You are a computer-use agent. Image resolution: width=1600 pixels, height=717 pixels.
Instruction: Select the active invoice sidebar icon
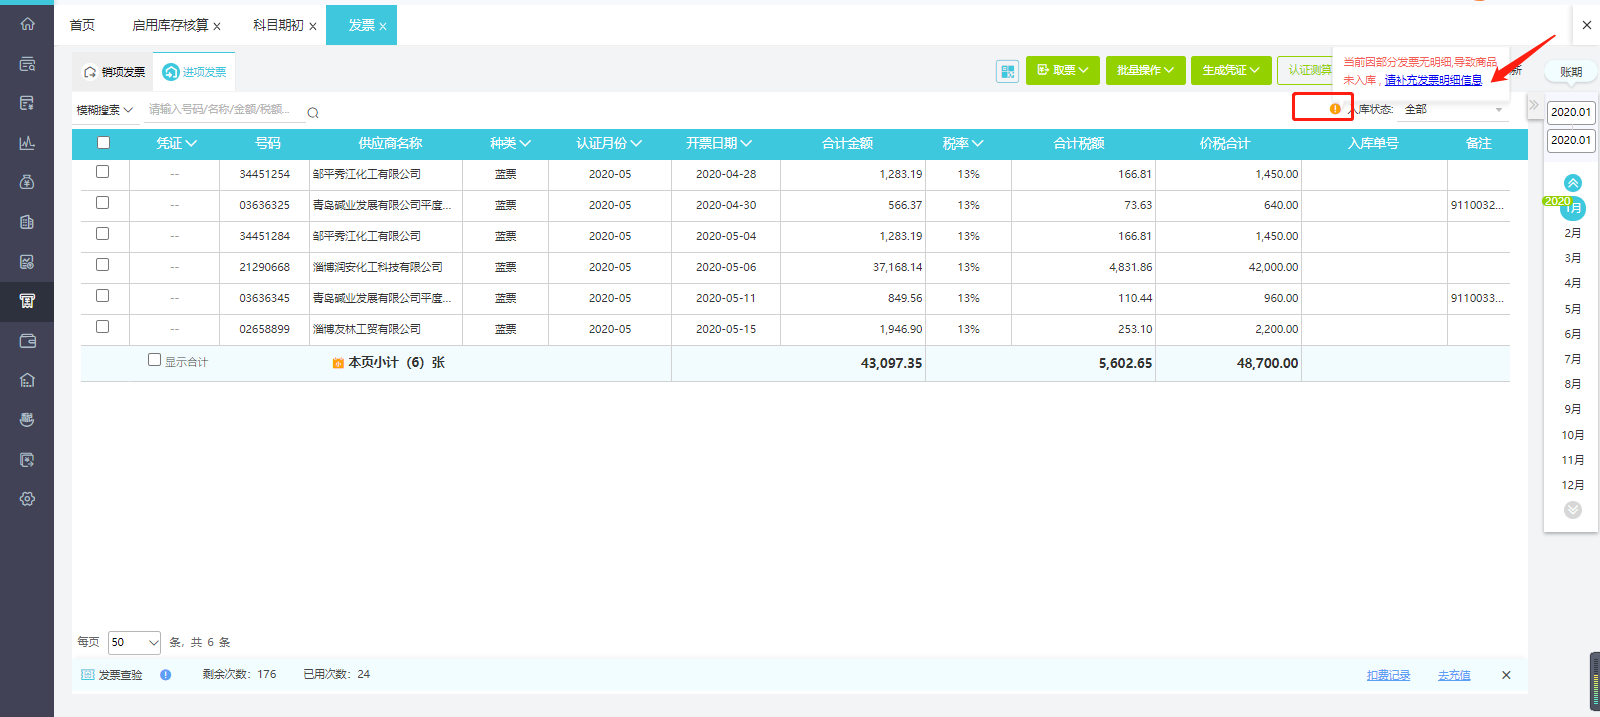(x=27, y=301)
